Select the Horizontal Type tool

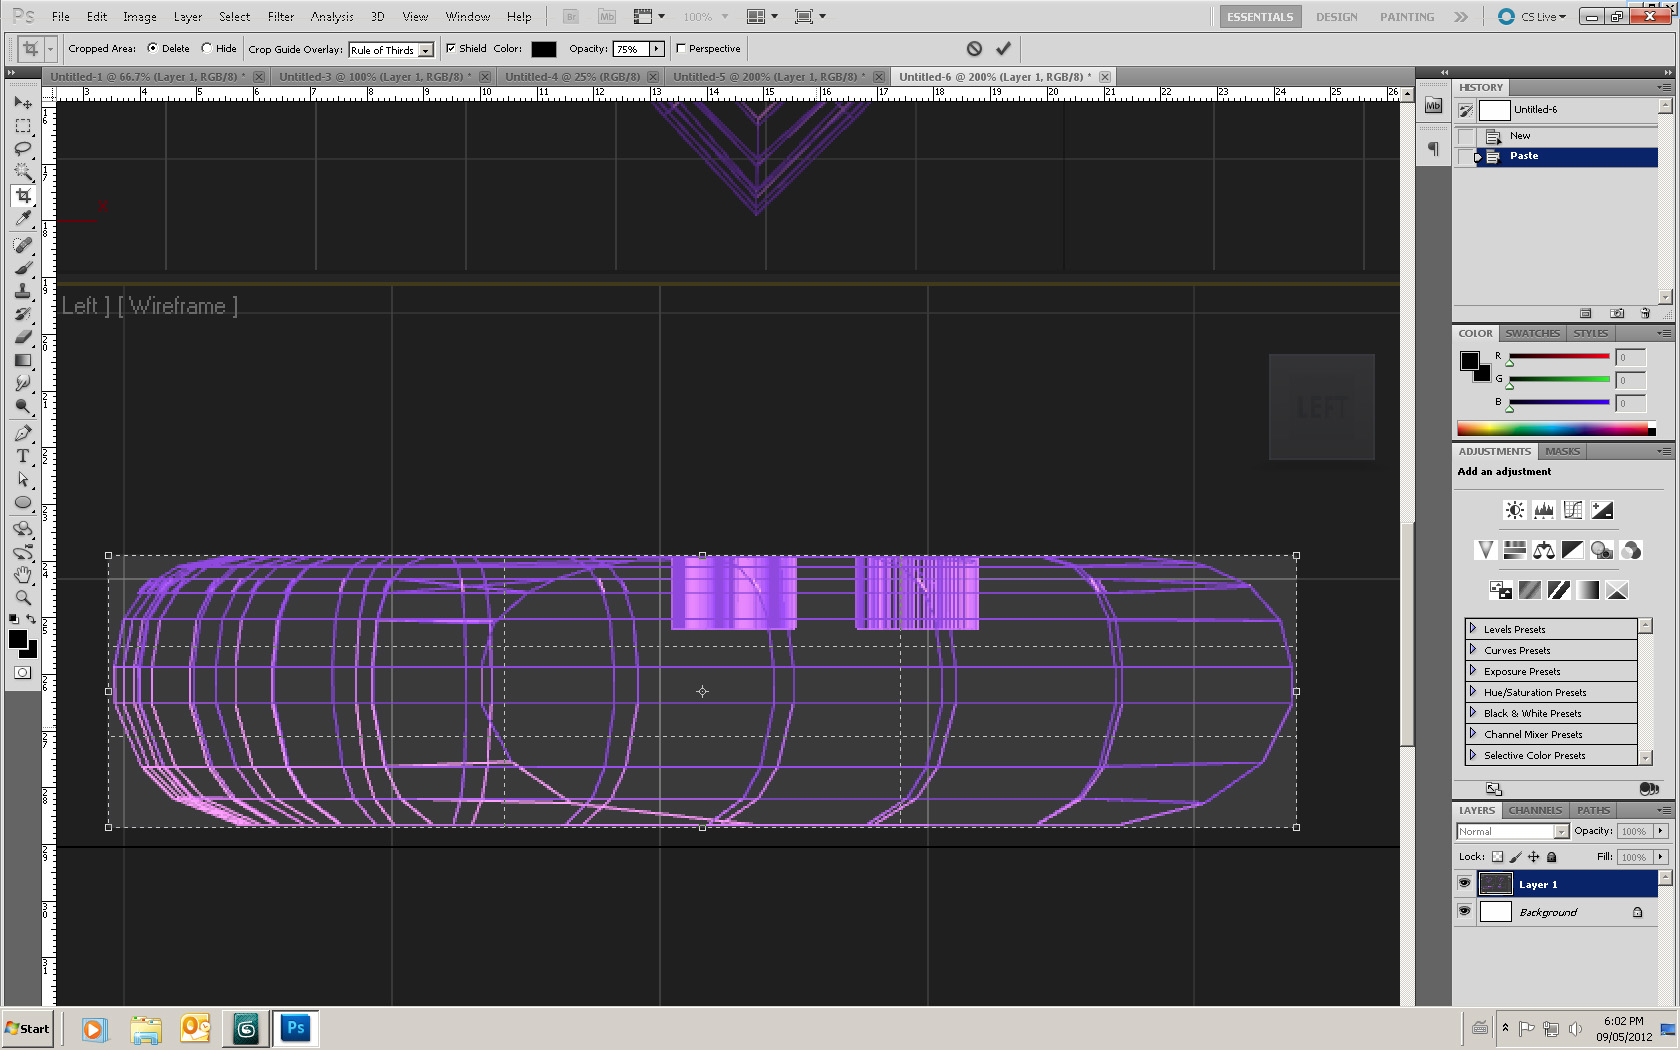pos(23,456)
